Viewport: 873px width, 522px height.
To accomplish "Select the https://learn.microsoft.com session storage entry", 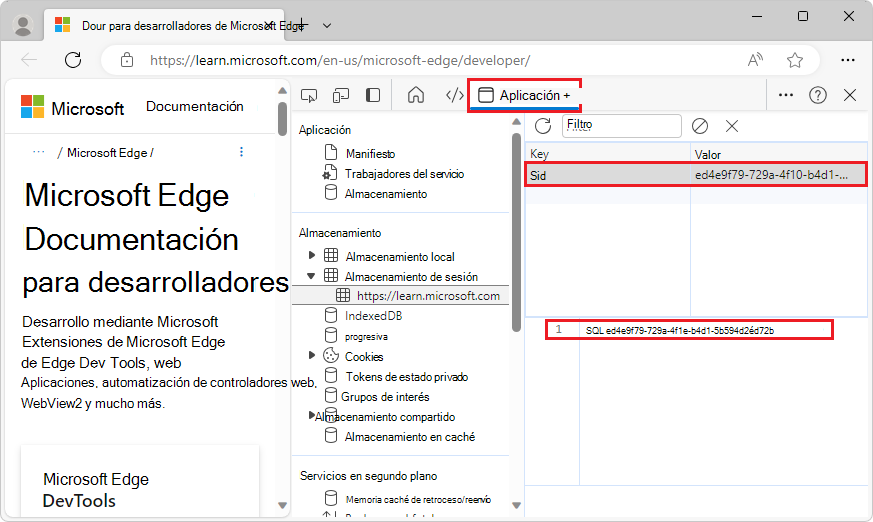I will pyautogui.click(x=400, y=296).
